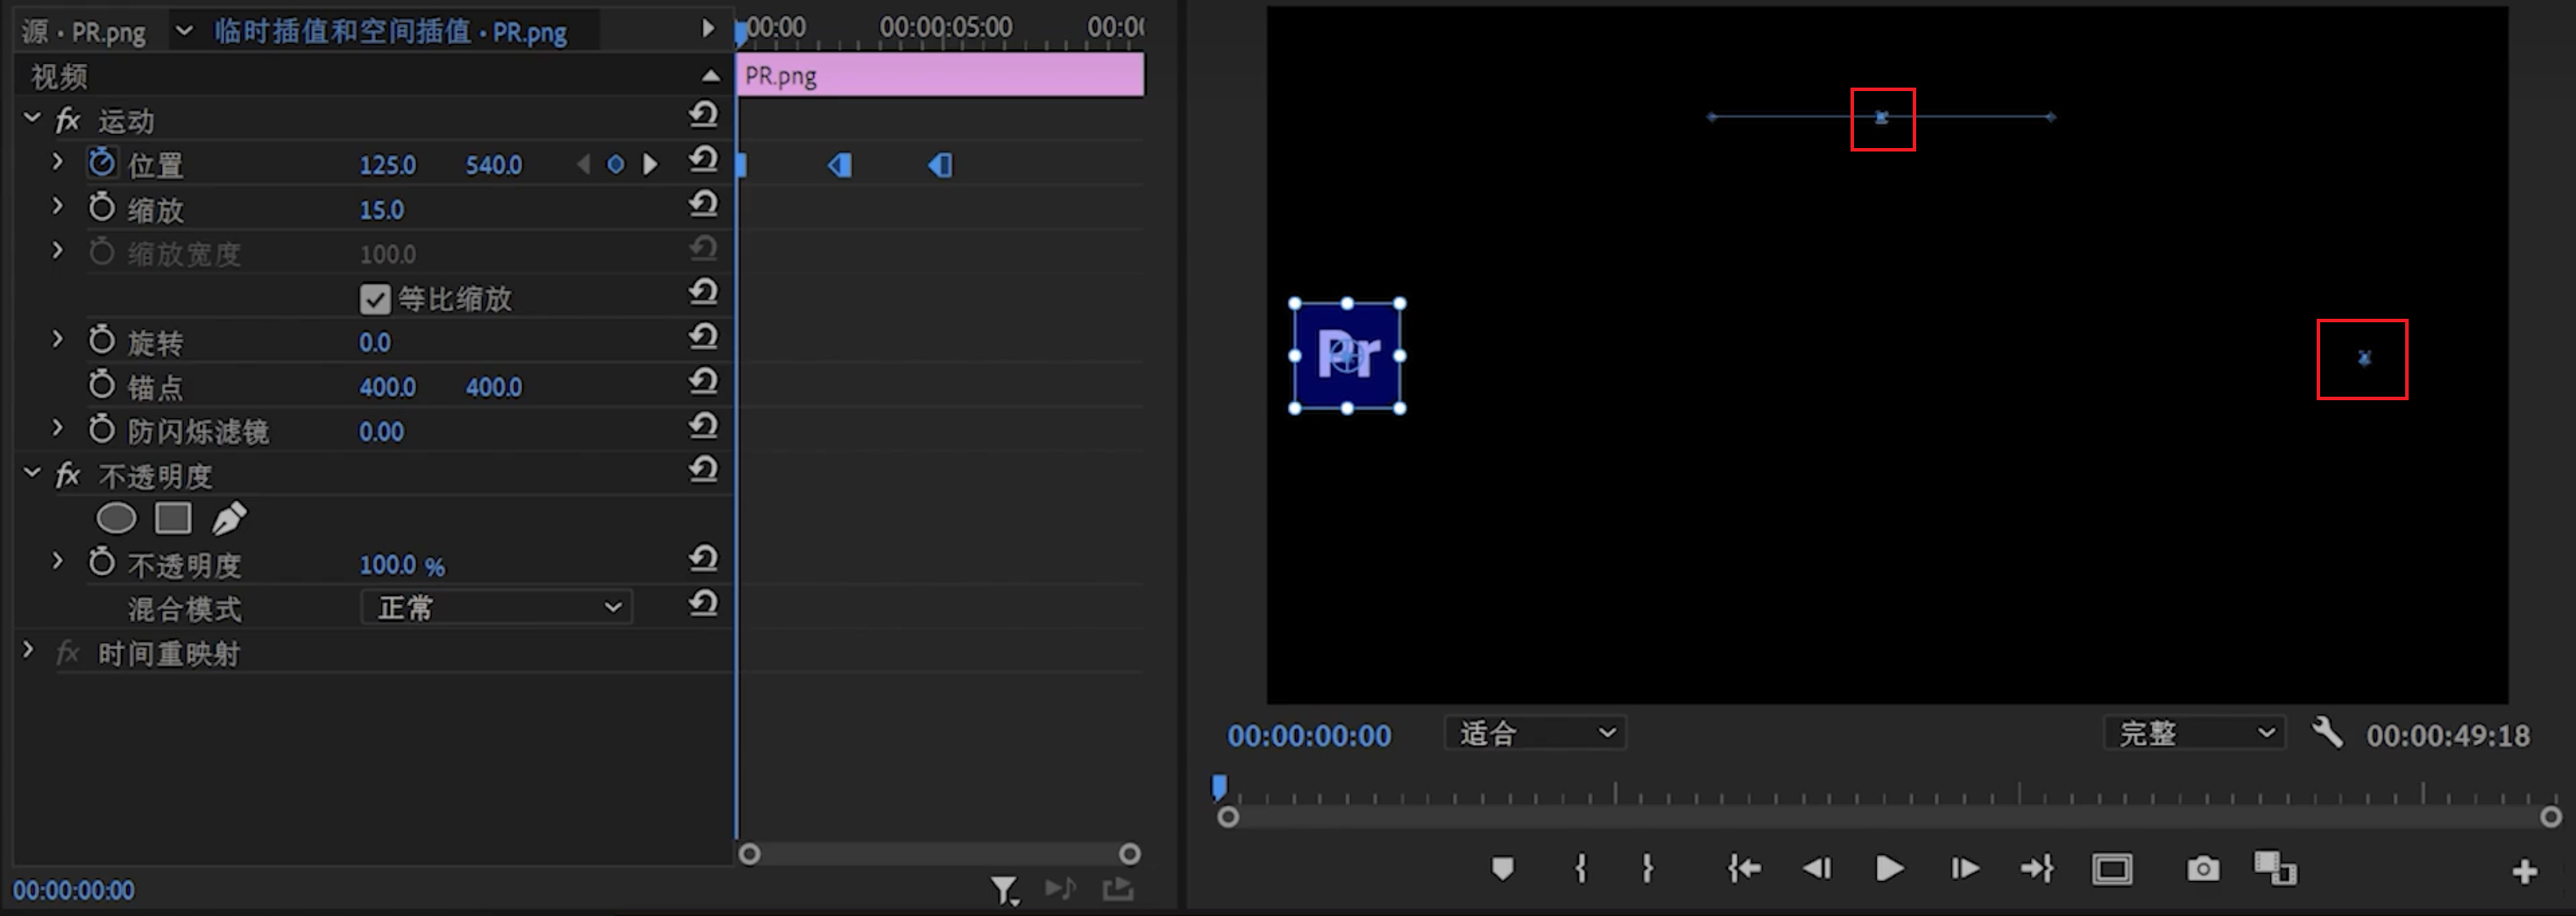
Task: Toggle the 等比缩放 uniform scale checkbox
Action: tap(375, 299)
